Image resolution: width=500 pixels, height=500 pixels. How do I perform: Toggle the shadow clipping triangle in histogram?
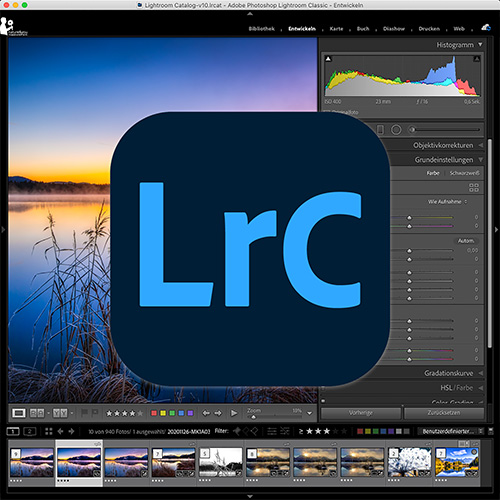pyautogui.click(x=328, y=59)
